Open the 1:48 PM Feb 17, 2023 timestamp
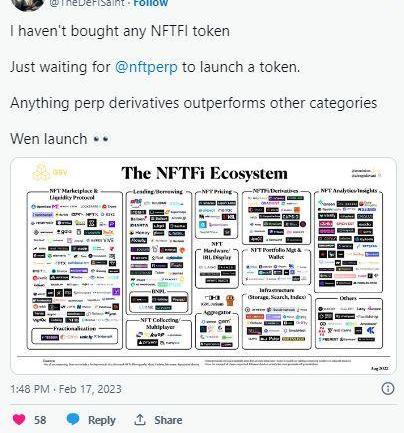 click(66, 389)
